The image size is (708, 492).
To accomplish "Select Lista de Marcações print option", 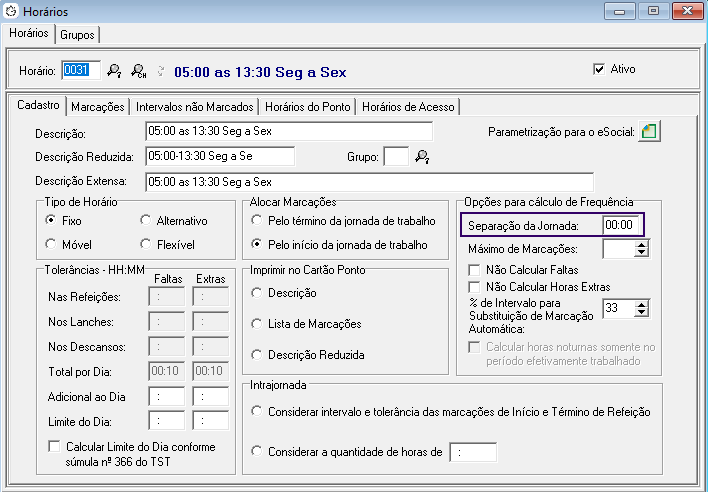I will click(258, 323).
